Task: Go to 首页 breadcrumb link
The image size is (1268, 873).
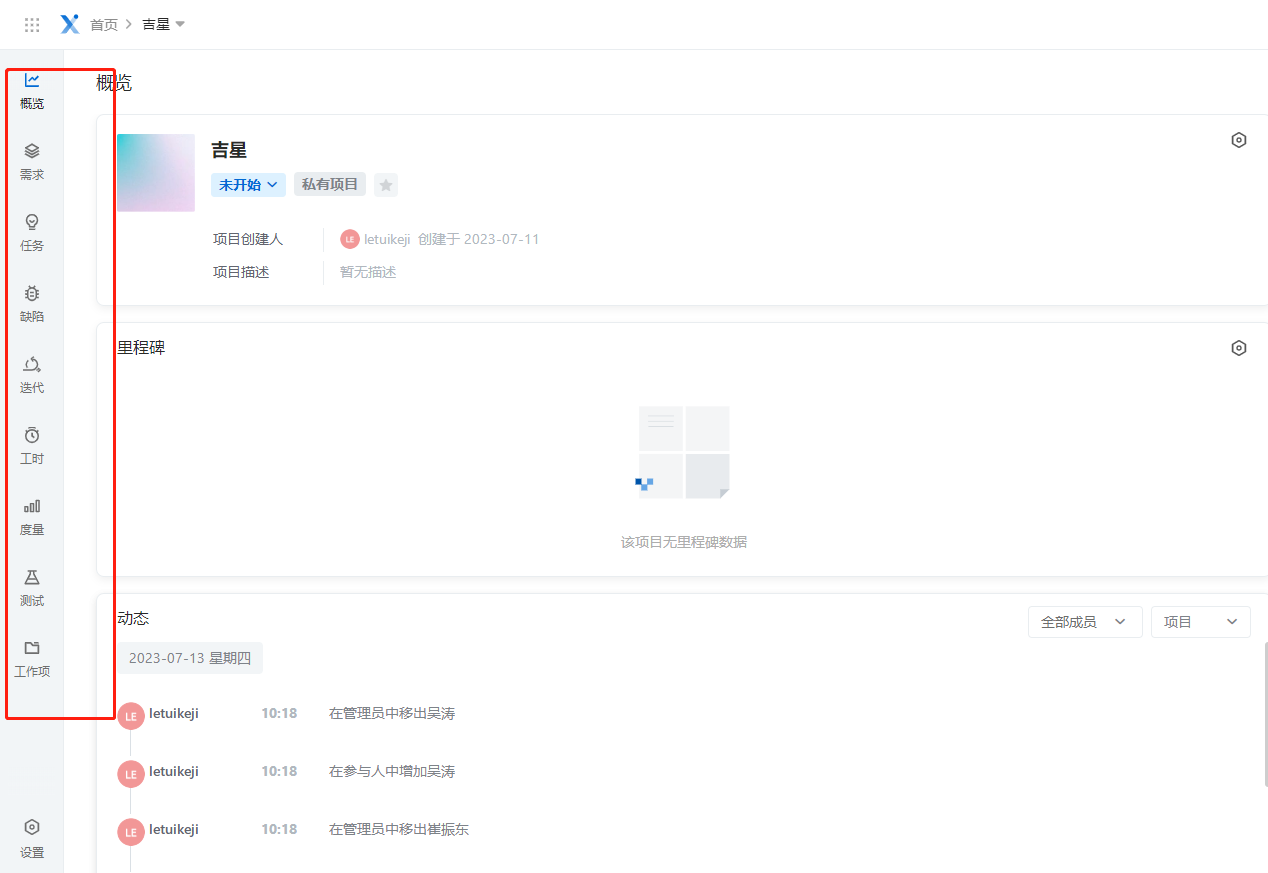Action: tap(104, 25)
